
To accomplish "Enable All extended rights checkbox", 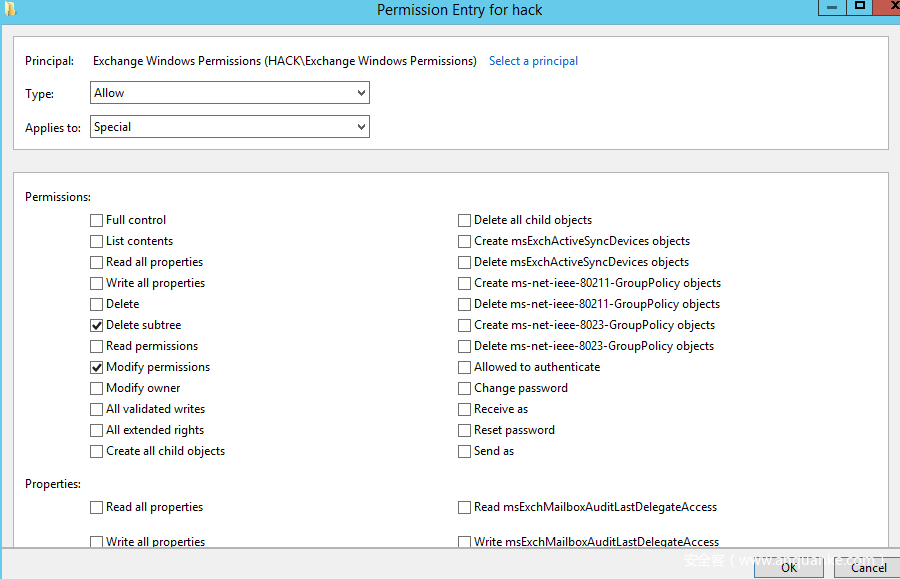I will pyautogui.click(x=97, y=430).
